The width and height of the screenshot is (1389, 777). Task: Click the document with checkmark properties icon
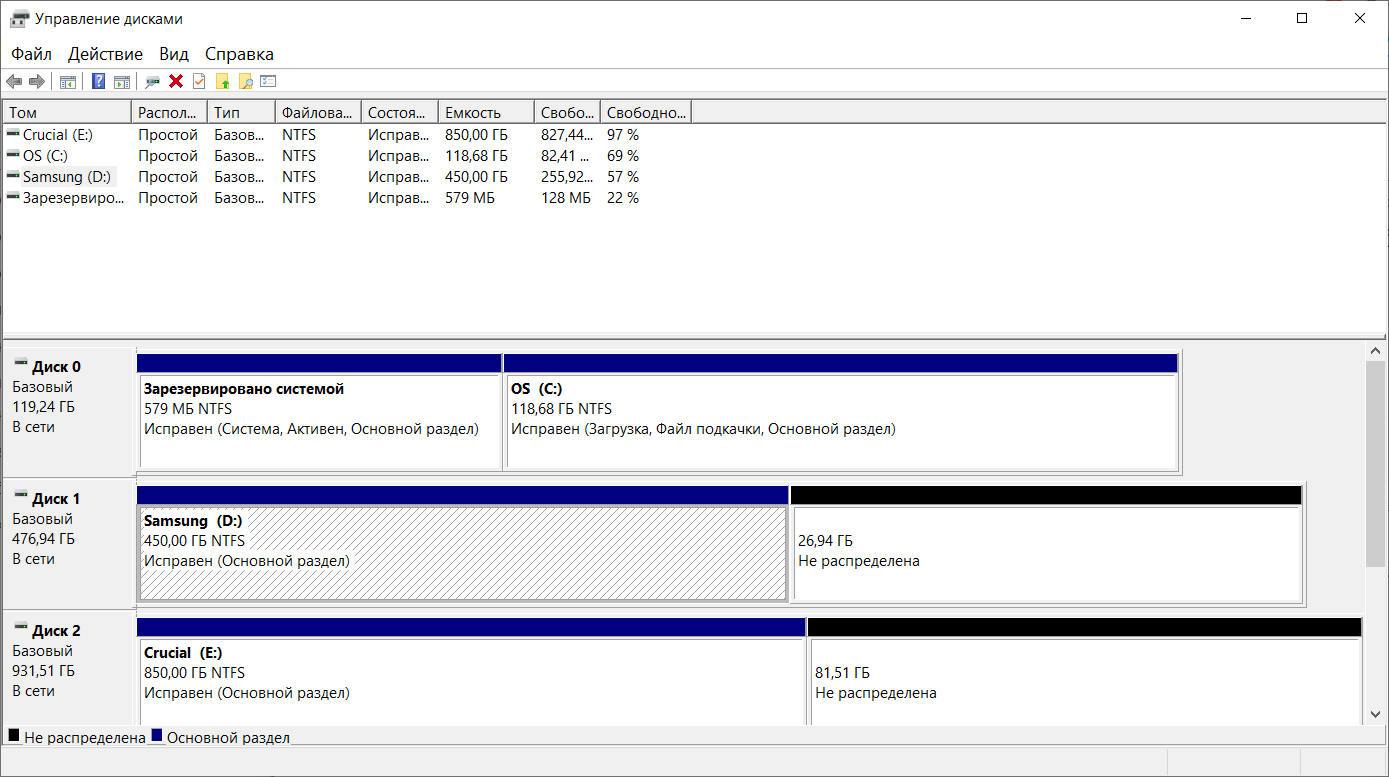(x=199, y=81)
